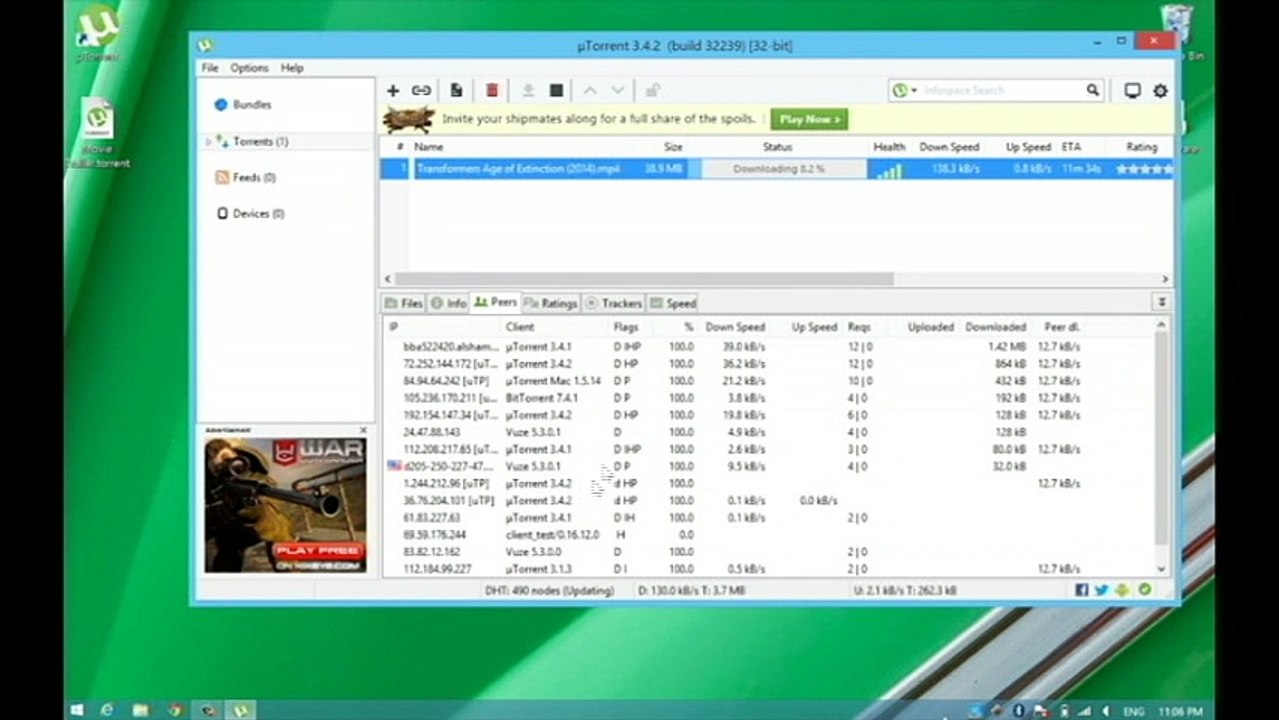
Task: Open Preferences gear icon
Action: coord(1160,91)
